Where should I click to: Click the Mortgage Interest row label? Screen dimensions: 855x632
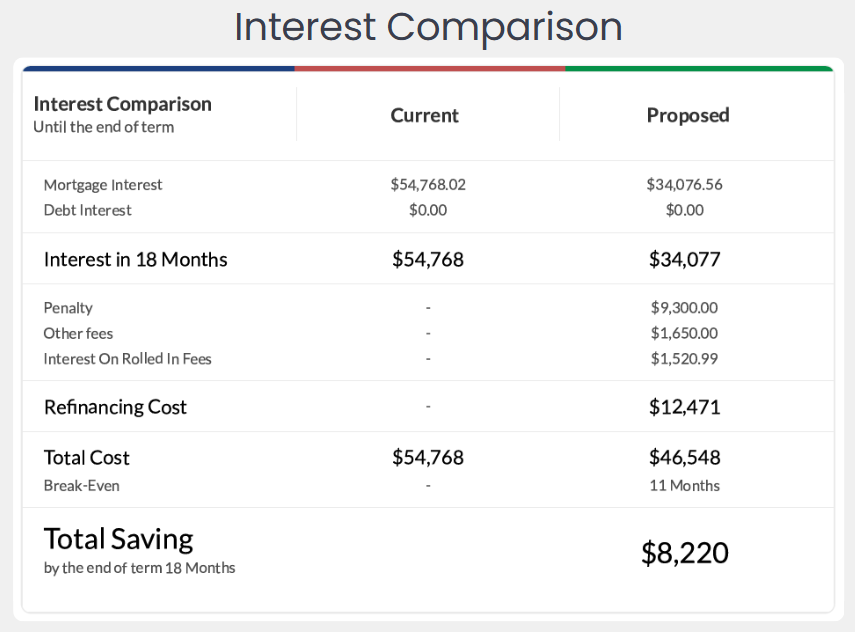pos(103,185)
